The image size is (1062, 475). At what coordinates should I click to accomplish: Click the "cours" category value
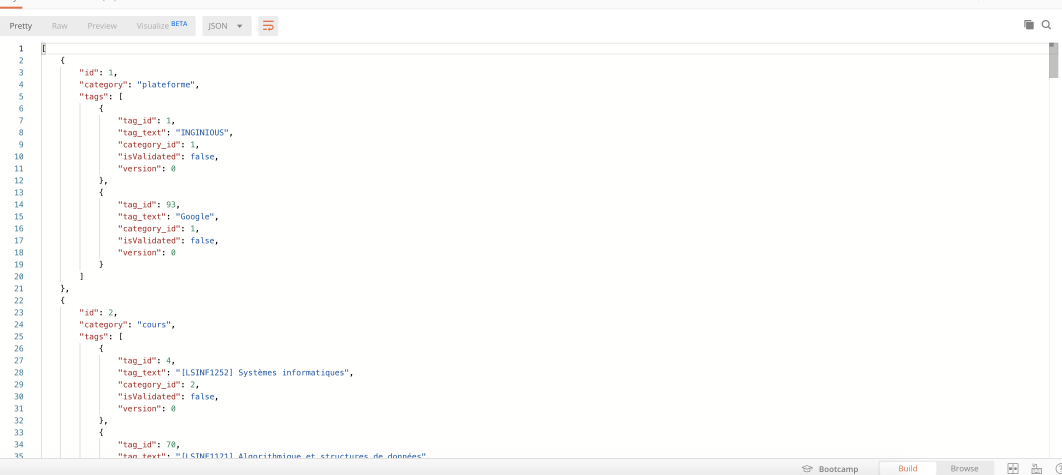(x=156, y=325)
